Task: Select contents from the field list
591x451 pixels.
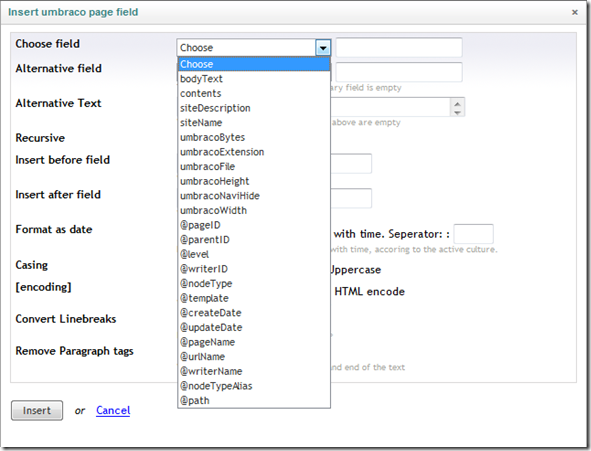Action: click(x=254, y=93)
